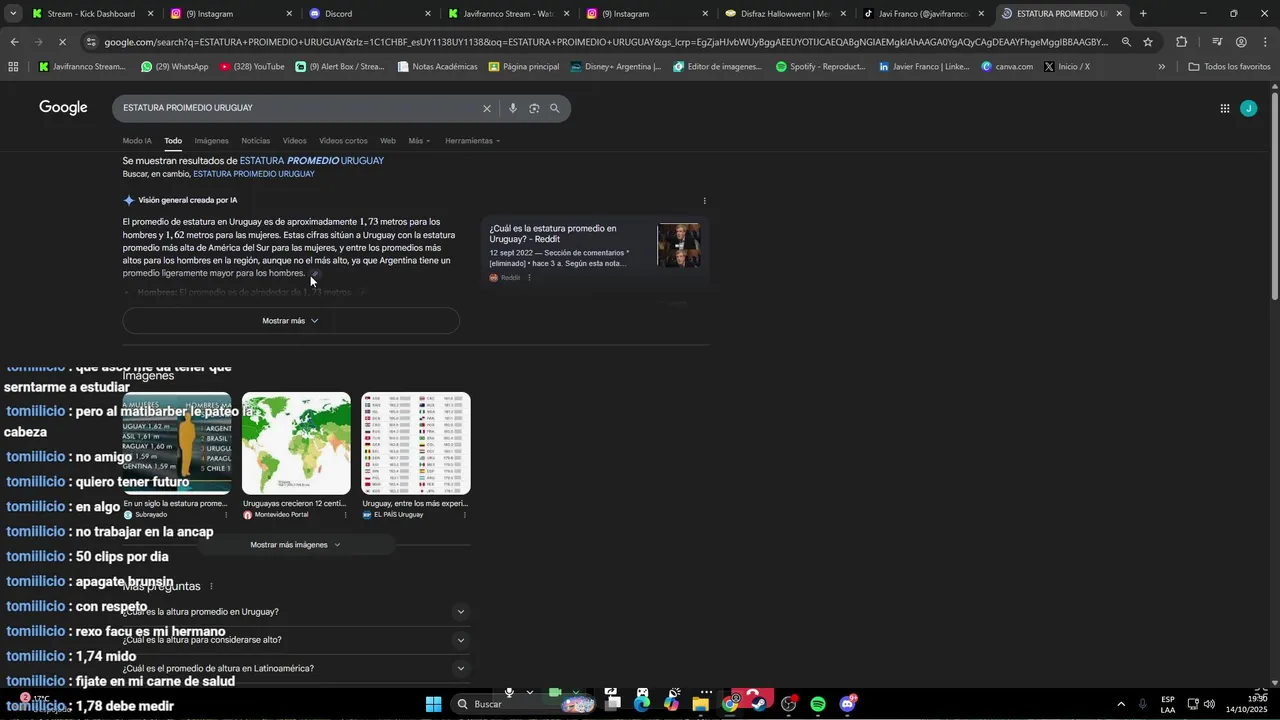Select the Videos results tab

pos(294,141)
